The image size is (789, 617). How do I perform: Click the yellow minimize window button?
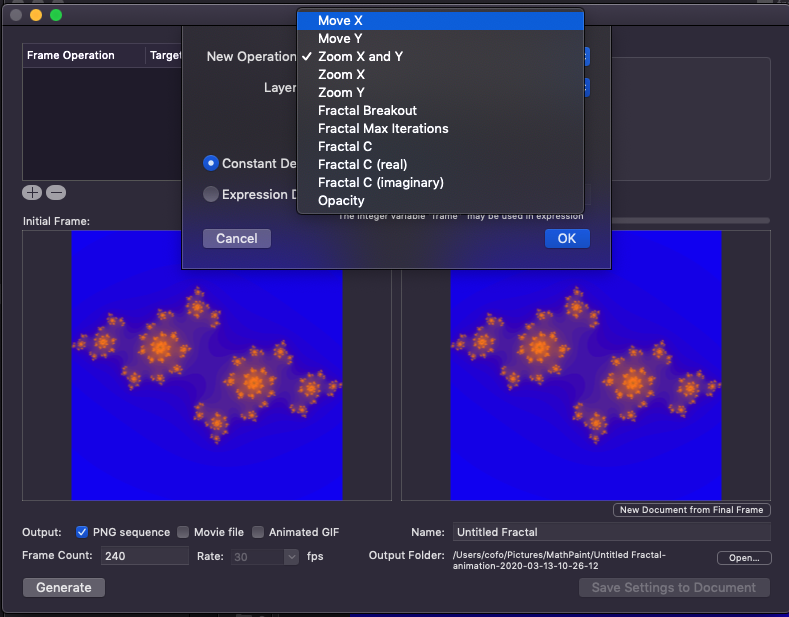36,15
